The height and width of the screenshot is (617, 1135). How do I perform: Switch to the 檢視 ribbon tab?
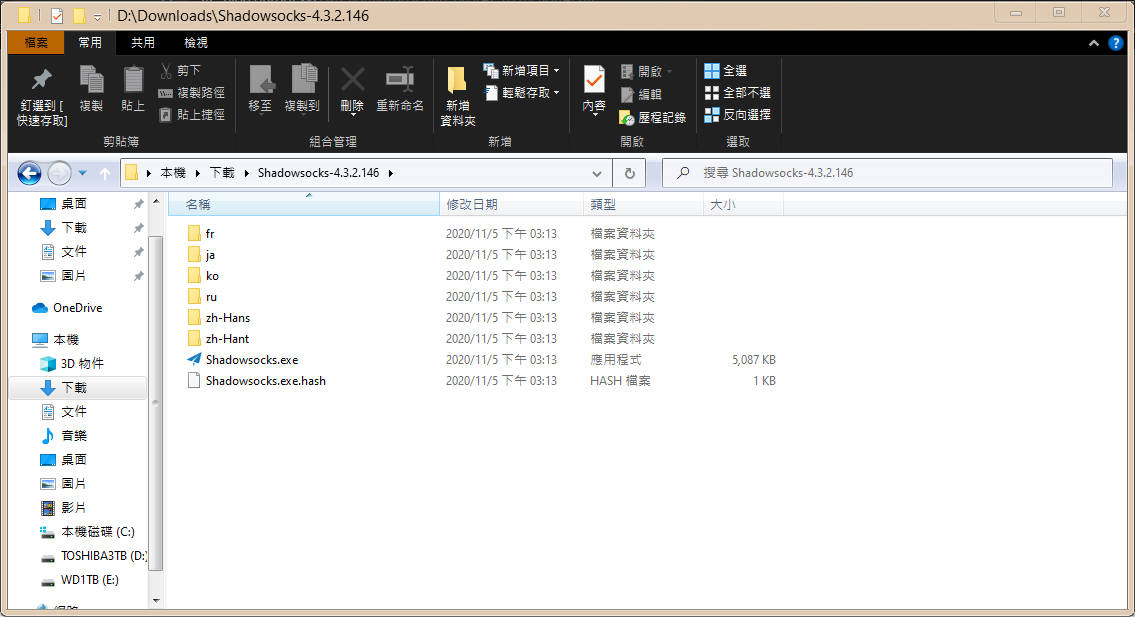coord(195,42)
